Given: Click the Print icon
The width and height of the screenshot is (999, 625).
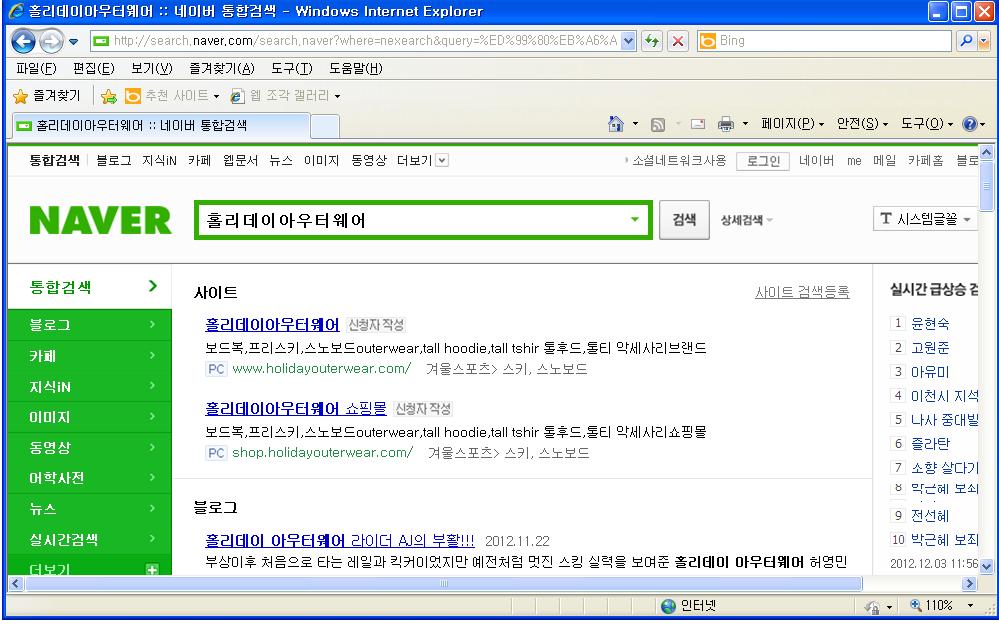Looking at the screenshot, I should tap(726, 124).
